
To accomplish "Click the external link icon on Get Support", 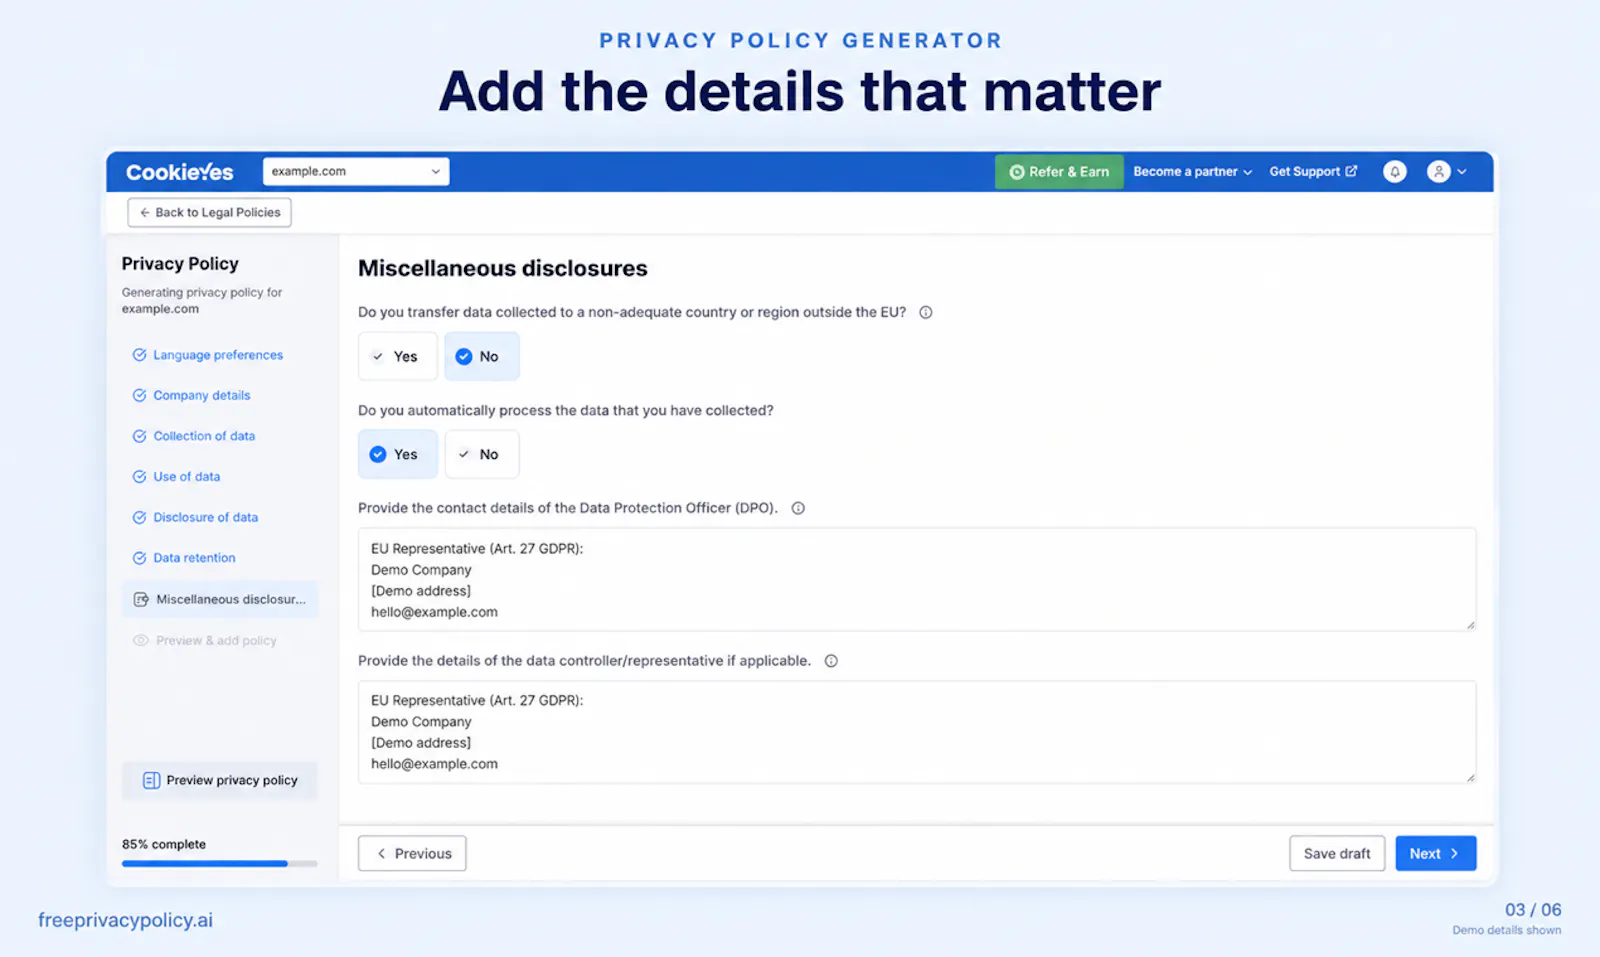I will (x=1351, y=171).
